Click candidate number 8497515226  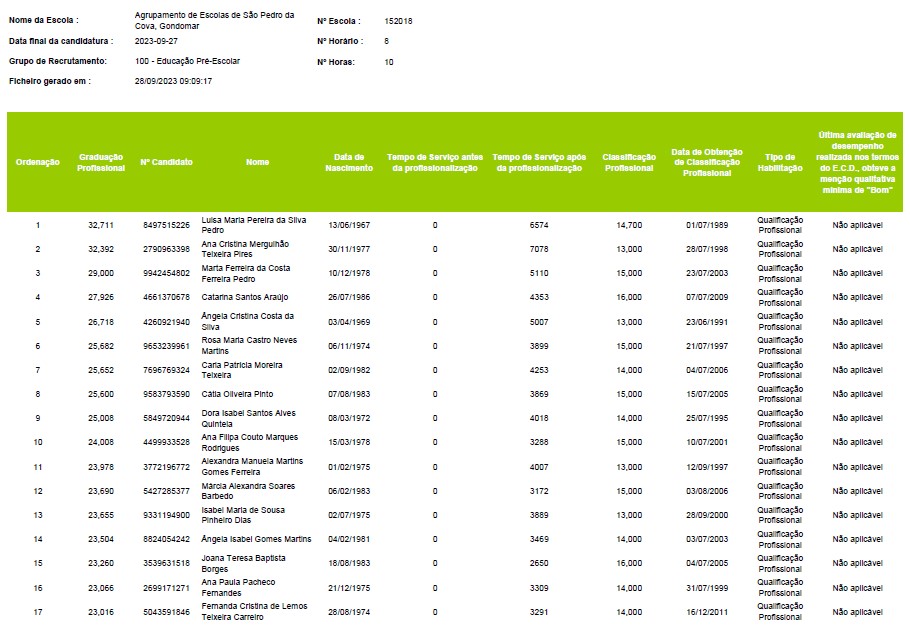coord(166,225)
